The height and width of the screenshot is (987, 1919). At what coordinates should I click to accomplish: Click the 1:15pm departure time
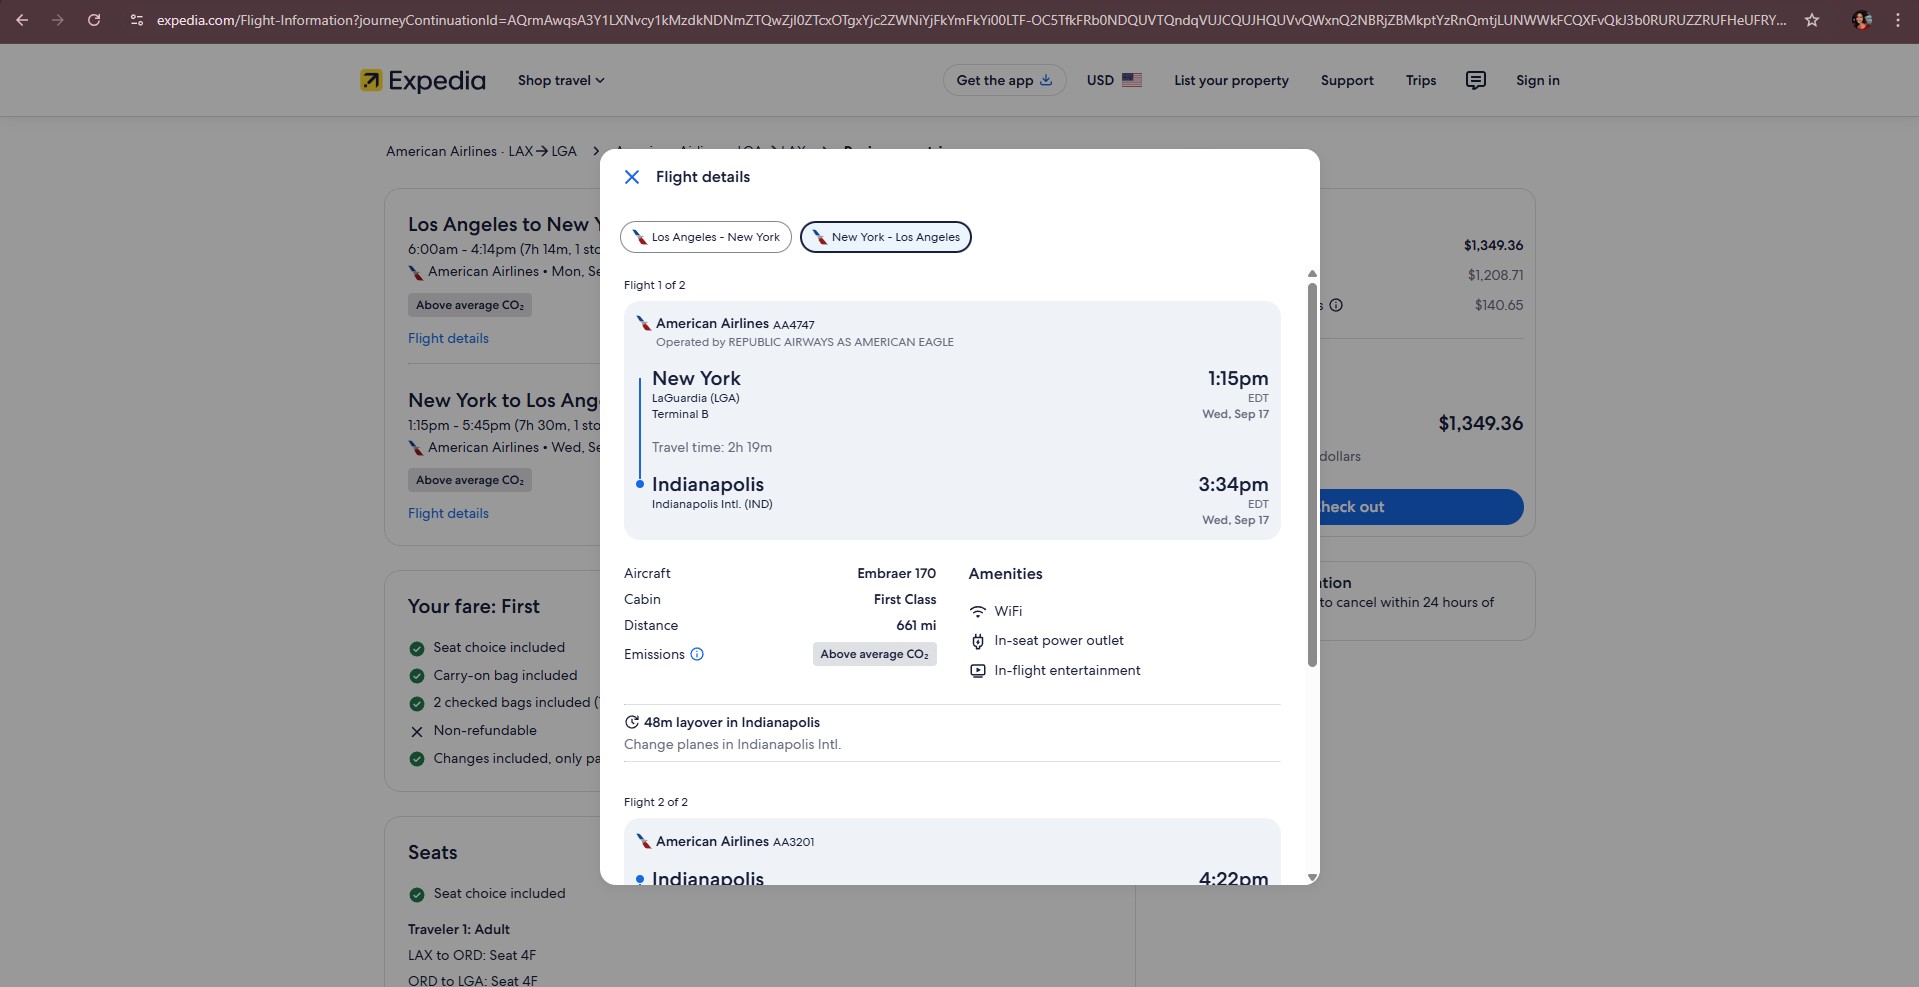coord(1238,378)
